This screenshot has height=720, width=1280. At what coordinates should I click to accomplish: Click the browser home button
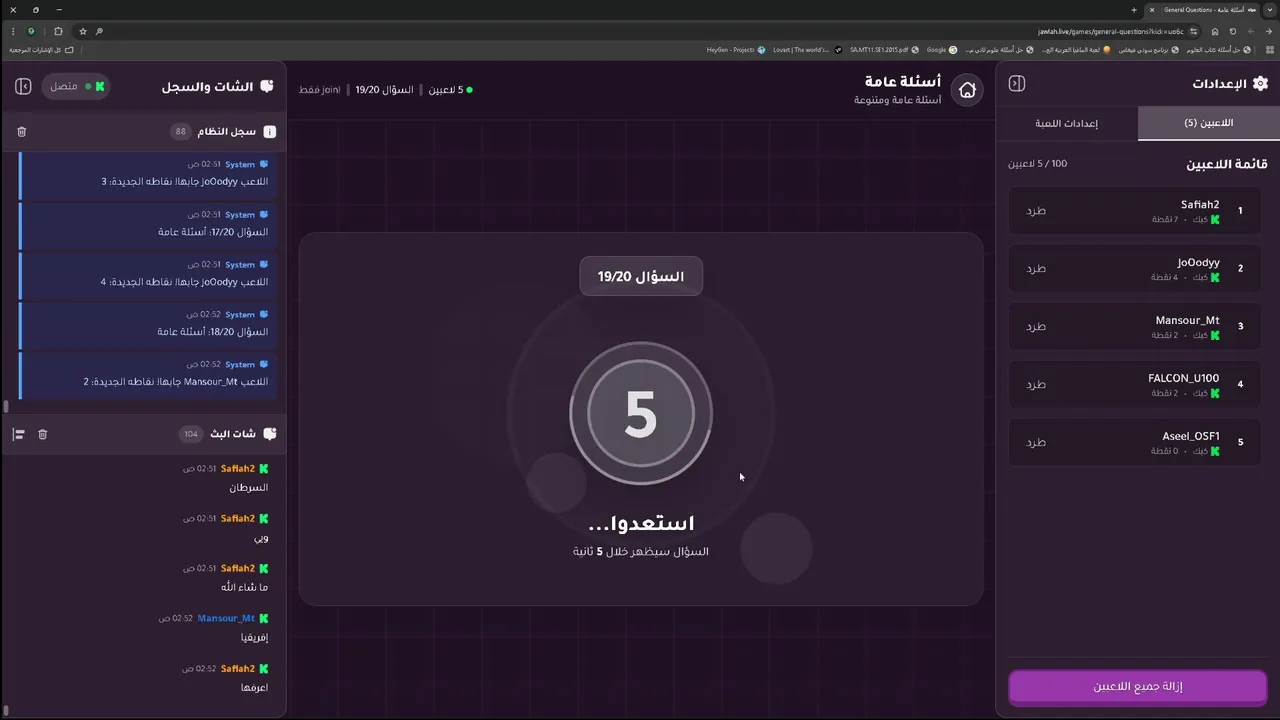[1215, 31]
